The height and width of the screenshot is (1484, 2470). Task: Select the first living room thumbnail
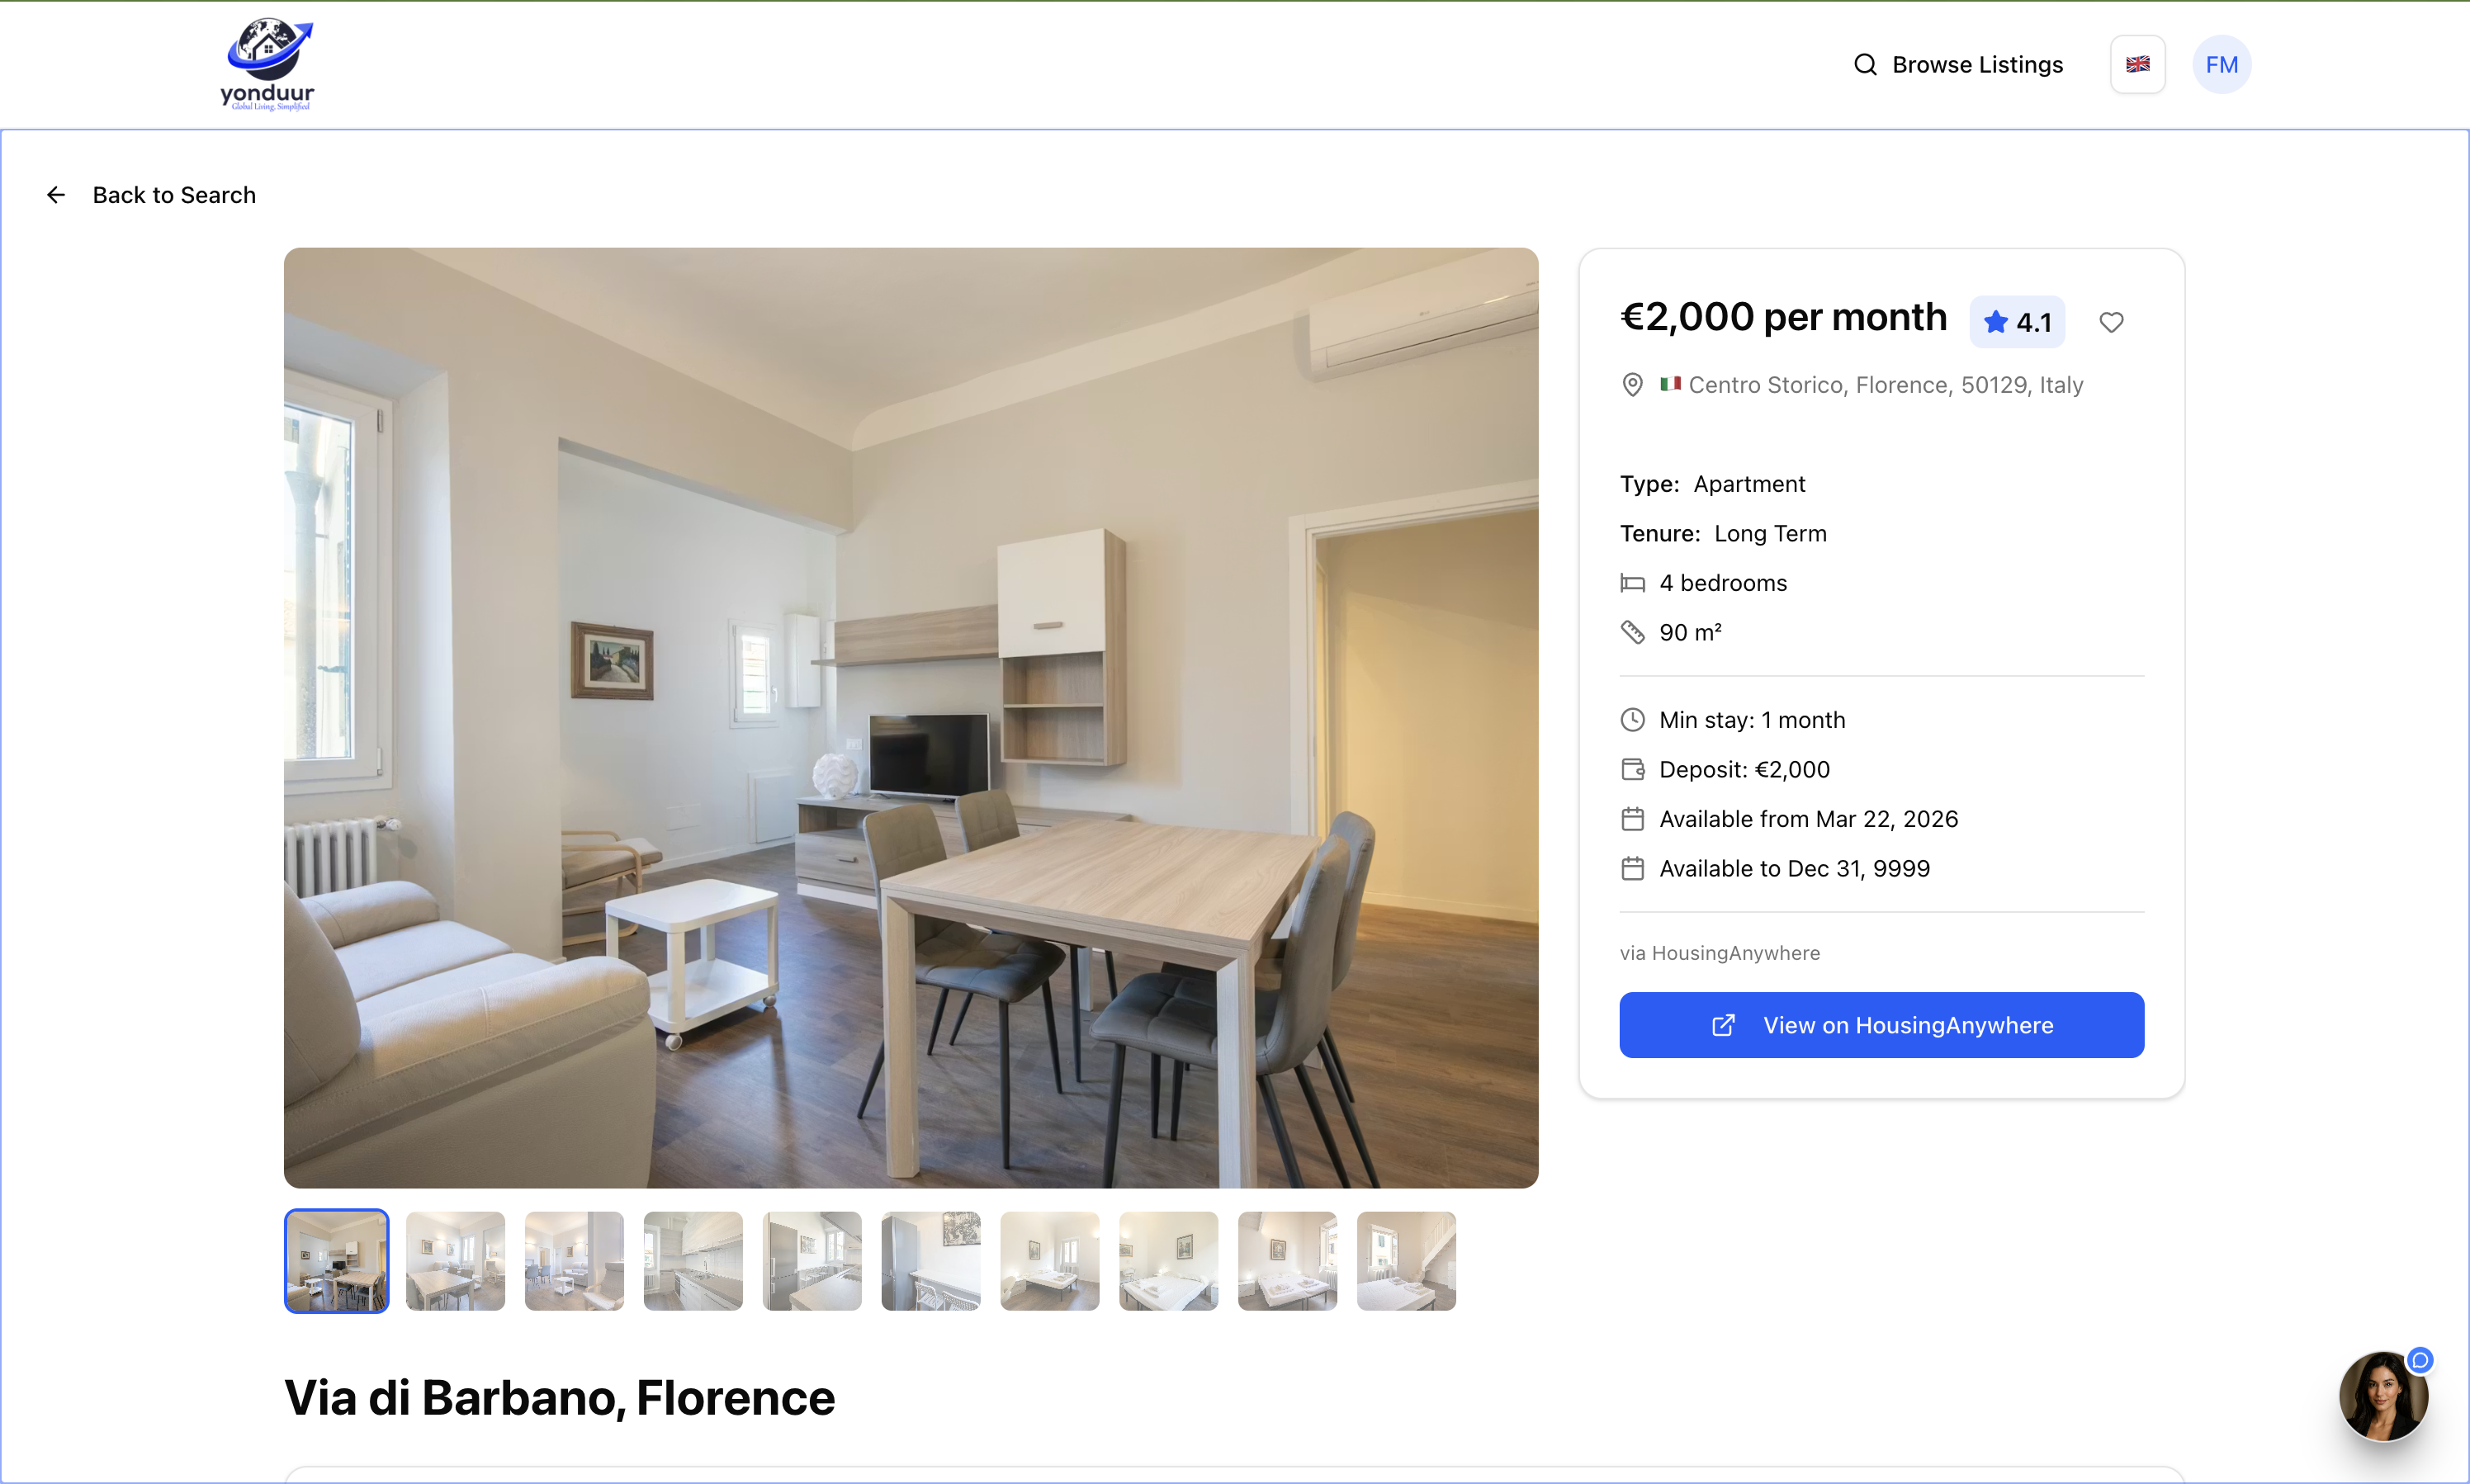click(337, 1261)
